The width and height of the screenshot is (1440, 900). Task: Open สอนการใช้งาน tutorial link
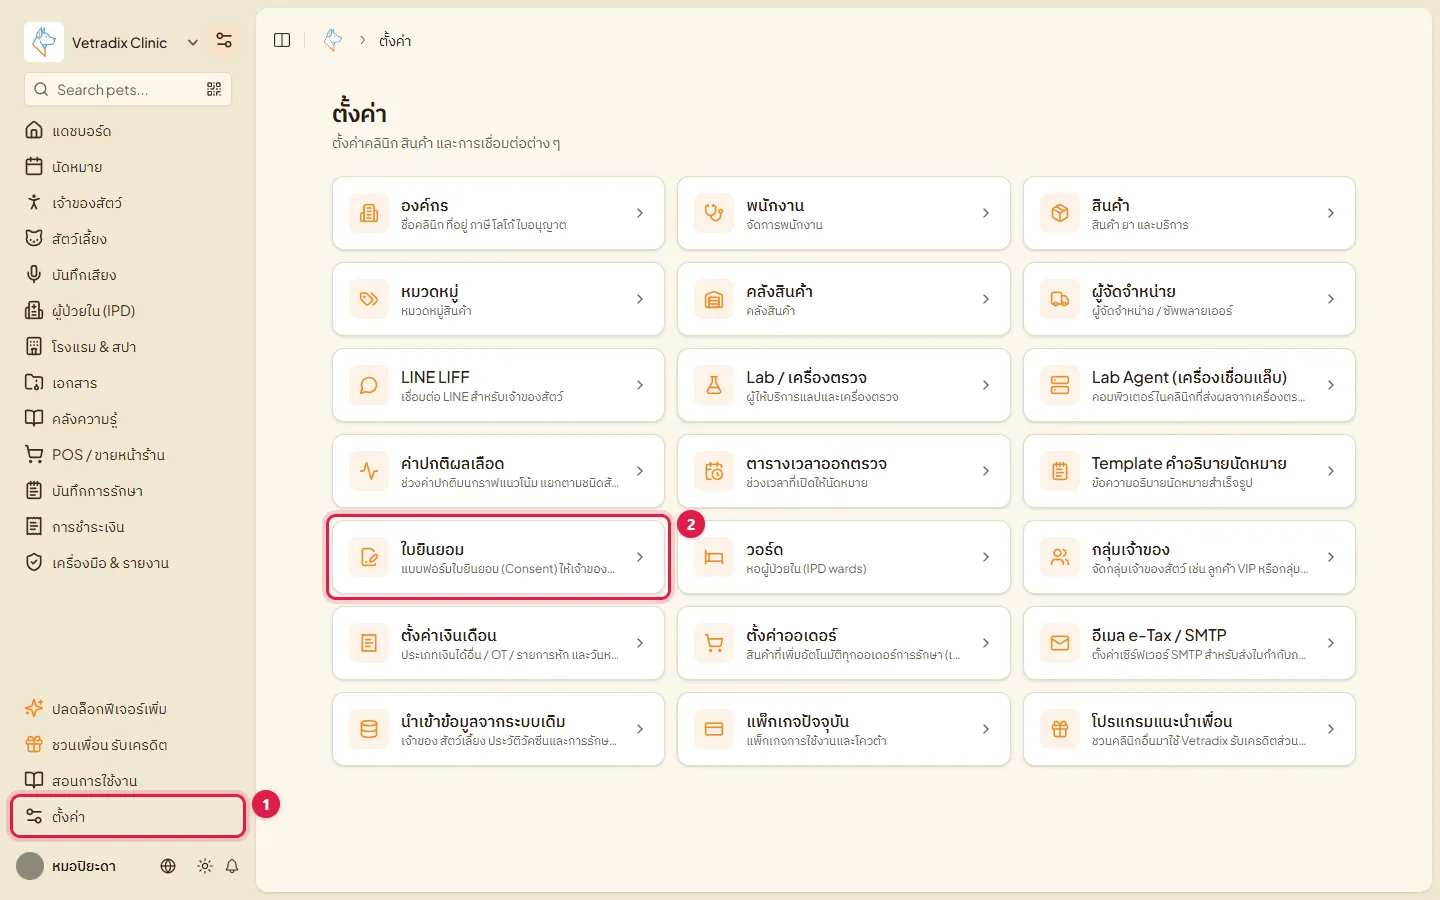(x=128, y=781)
